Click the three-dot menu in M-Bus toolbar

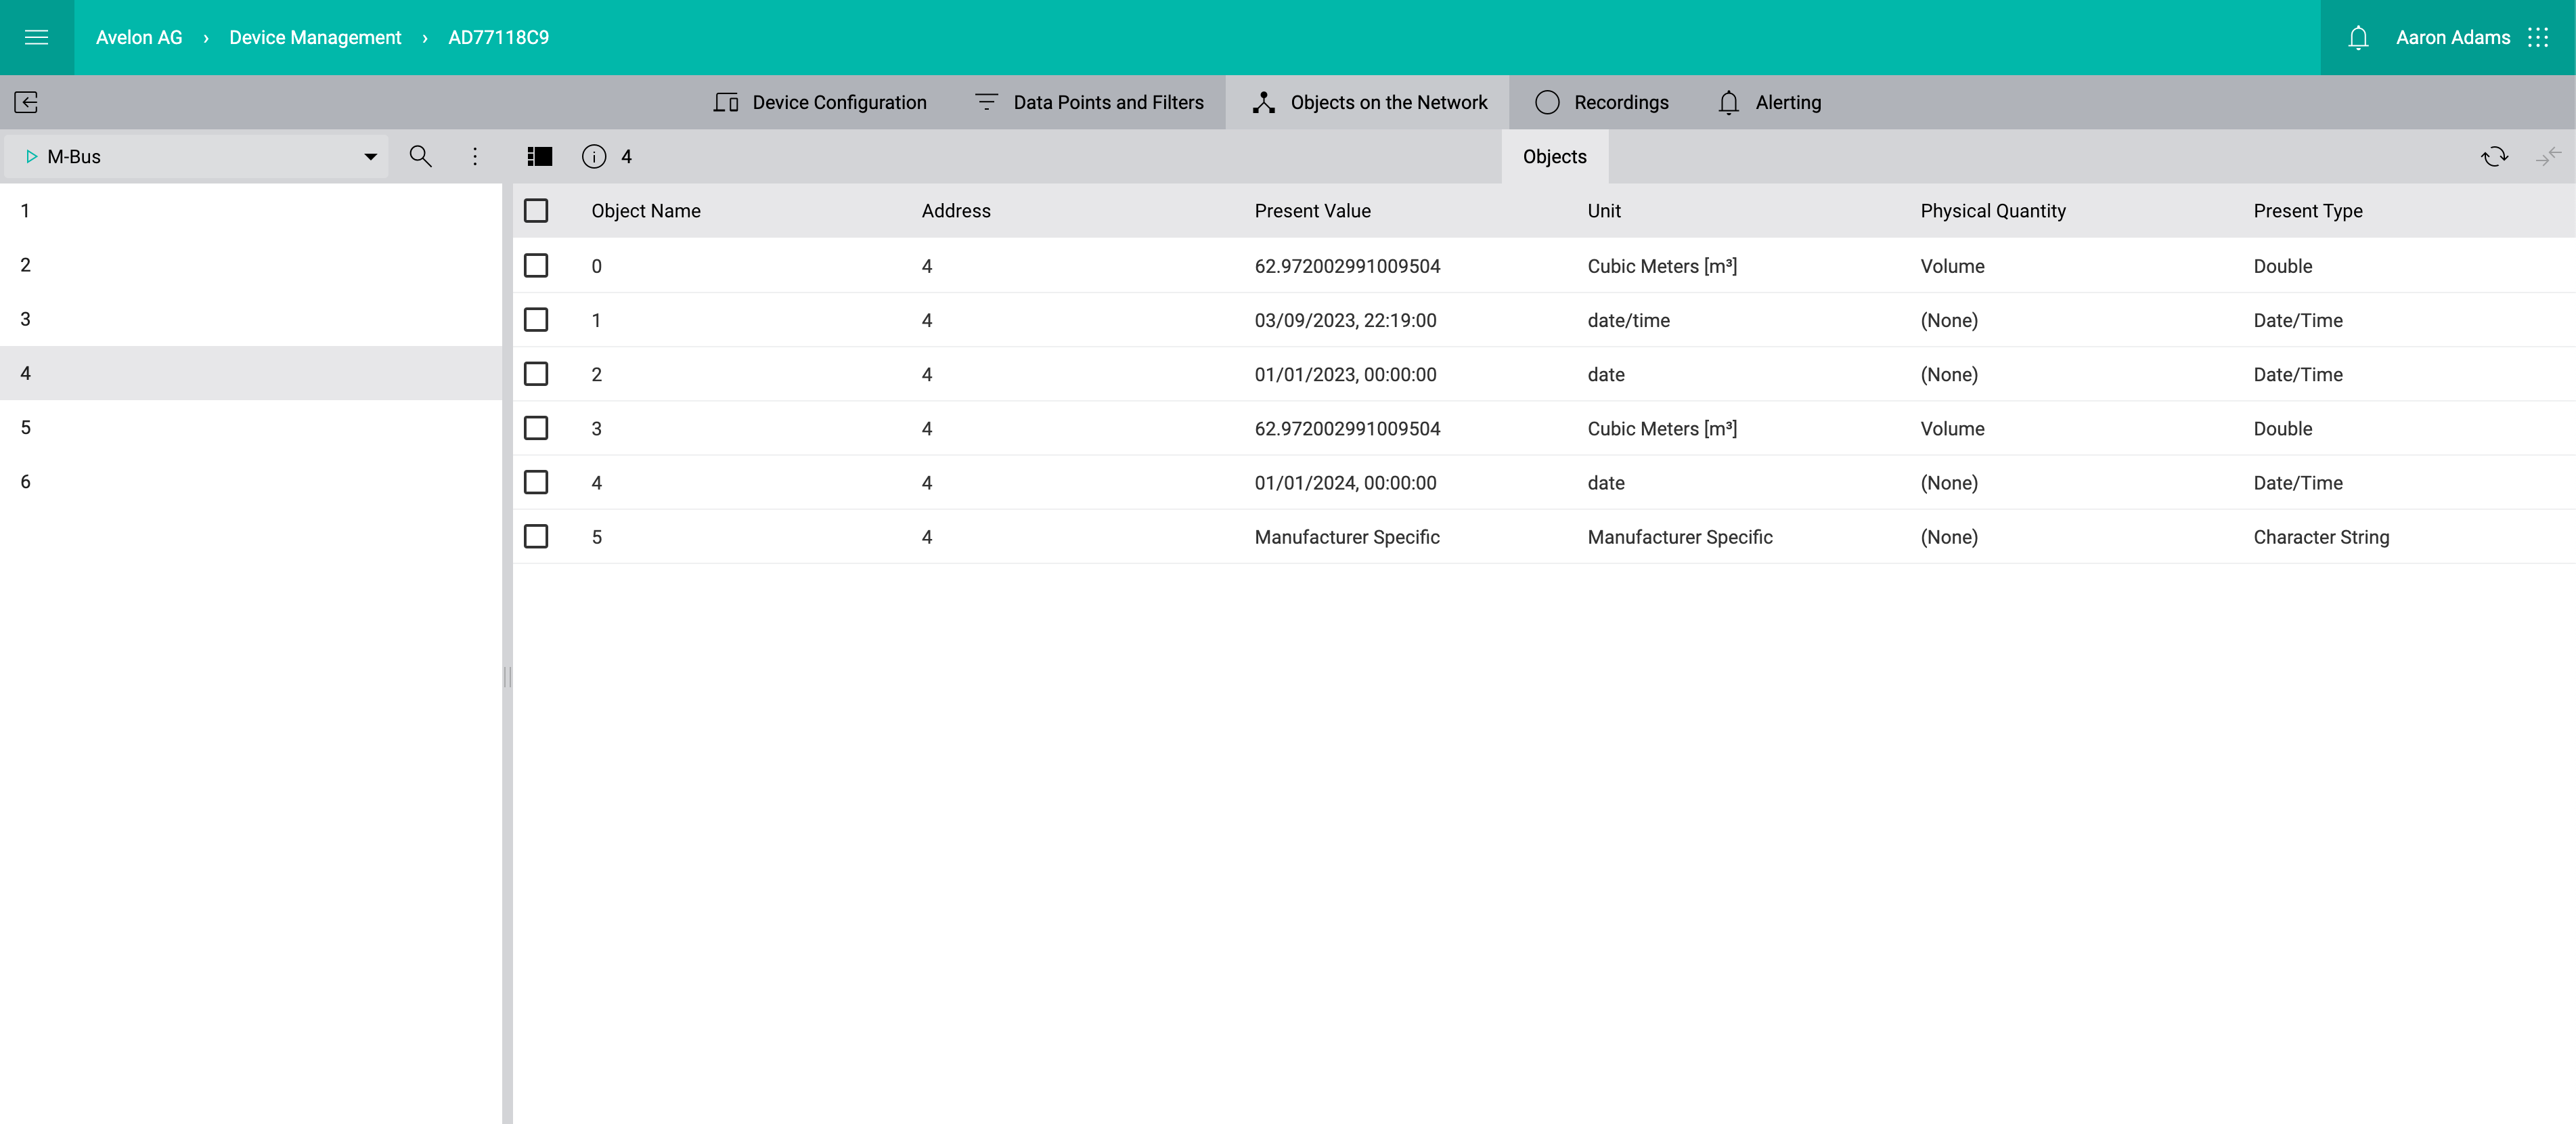(x=474, y=156)
